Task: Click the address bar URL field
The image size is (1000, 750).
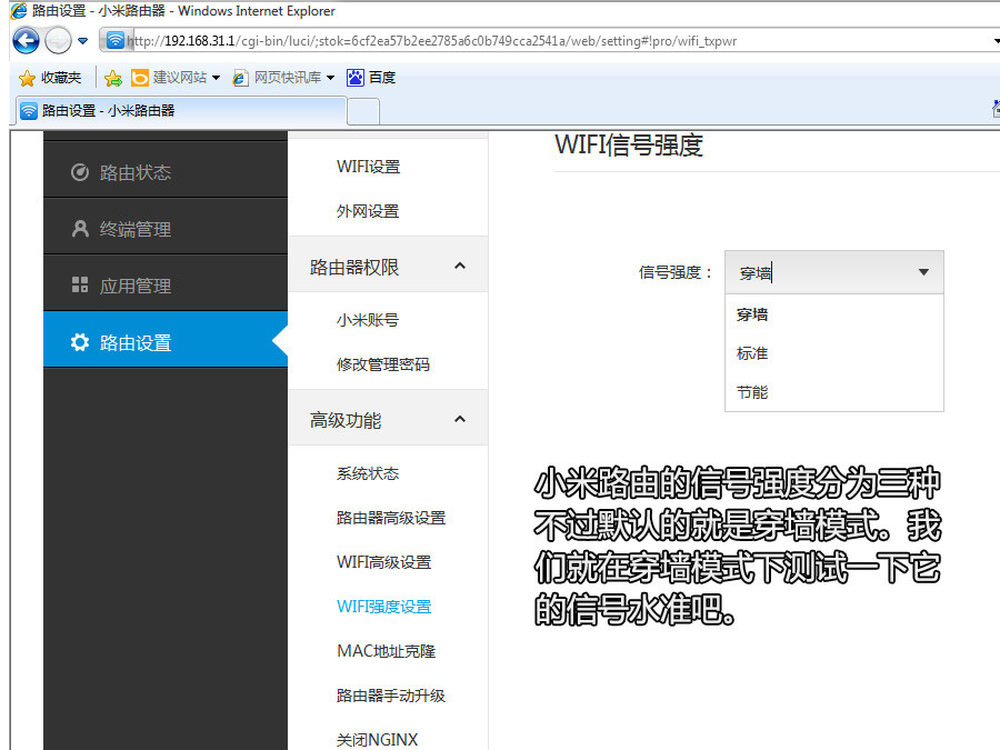Action: pyautogui.click(x=548, y=41)
